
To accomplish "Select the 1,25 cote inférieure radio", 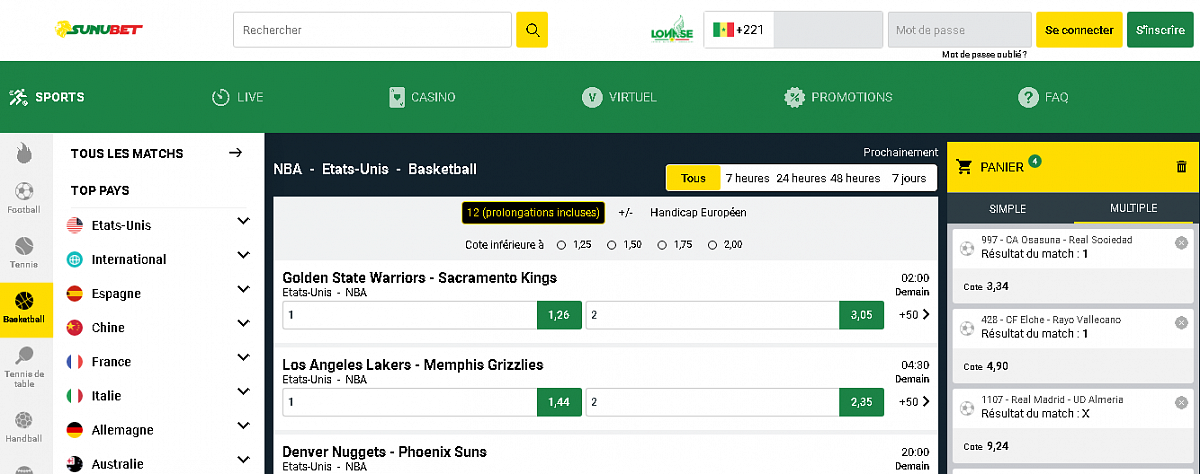I will 561,244.
